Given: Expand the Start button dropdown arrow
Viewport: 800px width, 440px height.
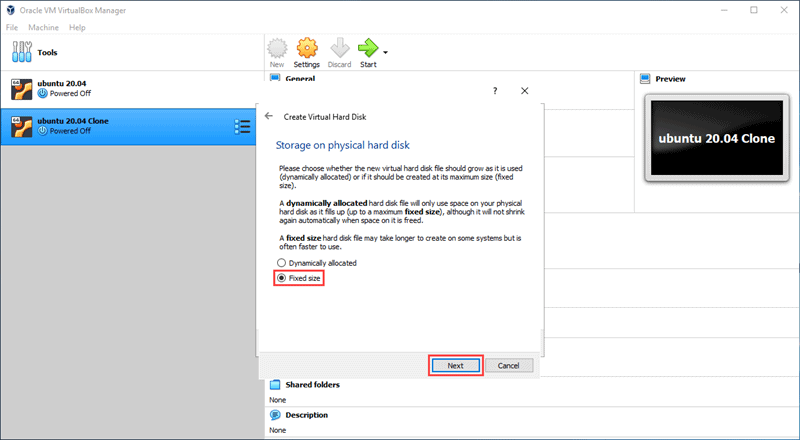Looking at the screenshot, I should point(385,52).
